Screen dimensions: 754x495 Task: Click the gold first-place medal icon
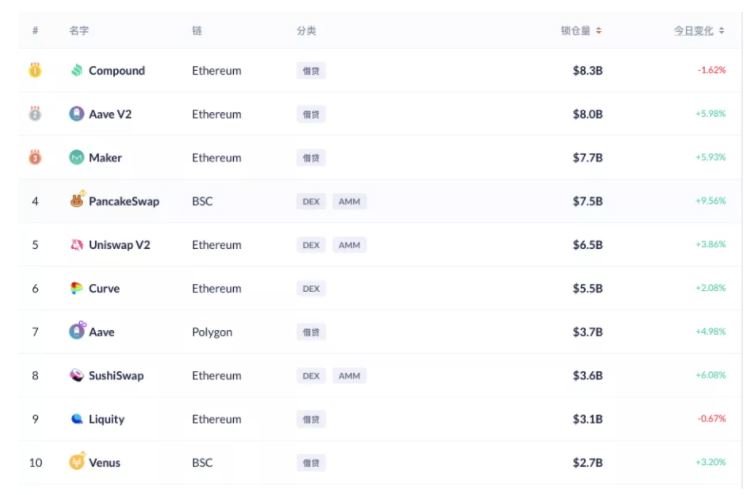(35, 70)
